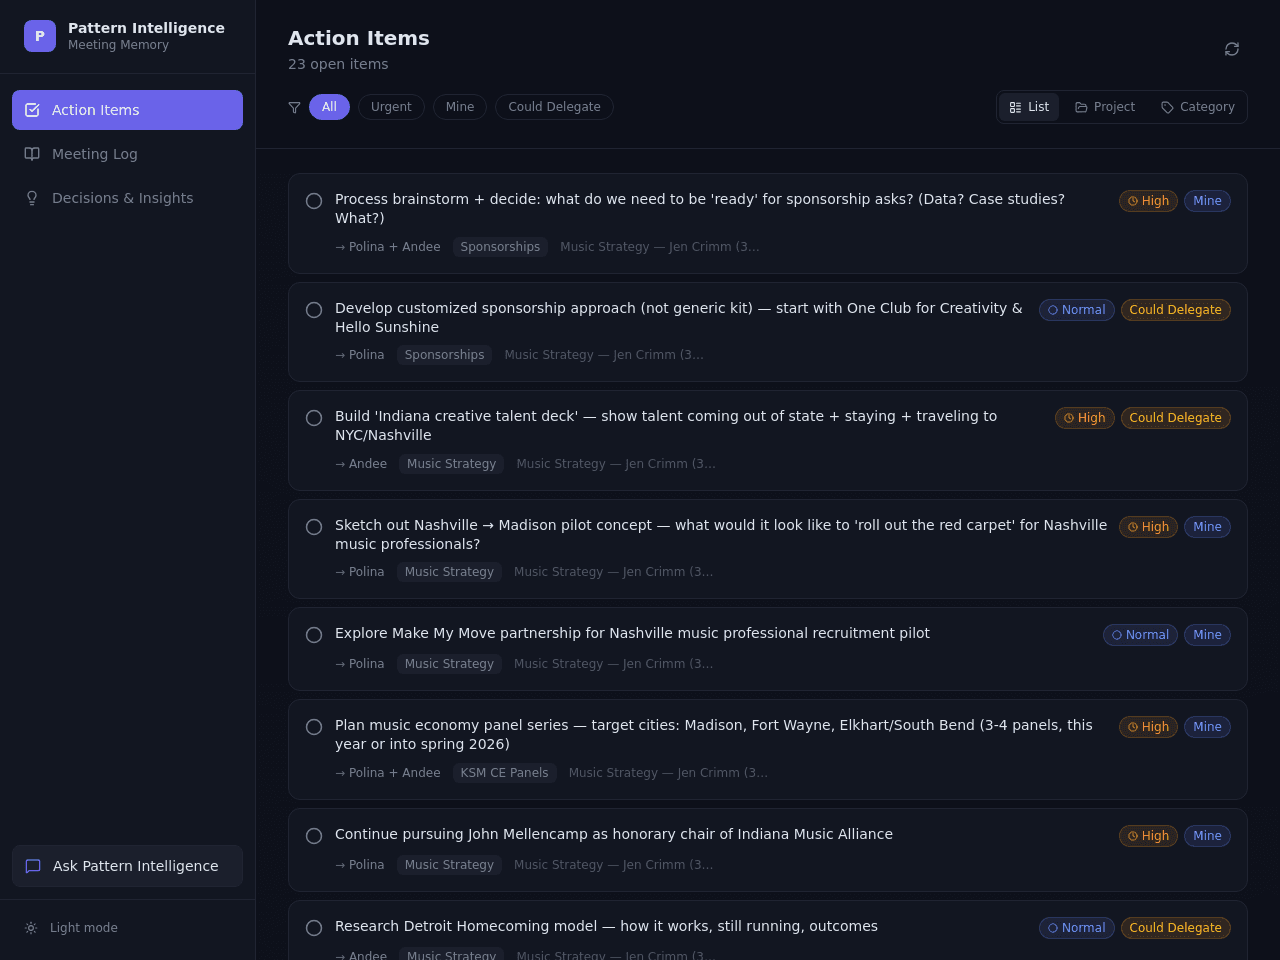This screenshot has height=960, width=1280.
Task: Open Ask Pattern Intelligence chat
Action: (x=127, y=866)
